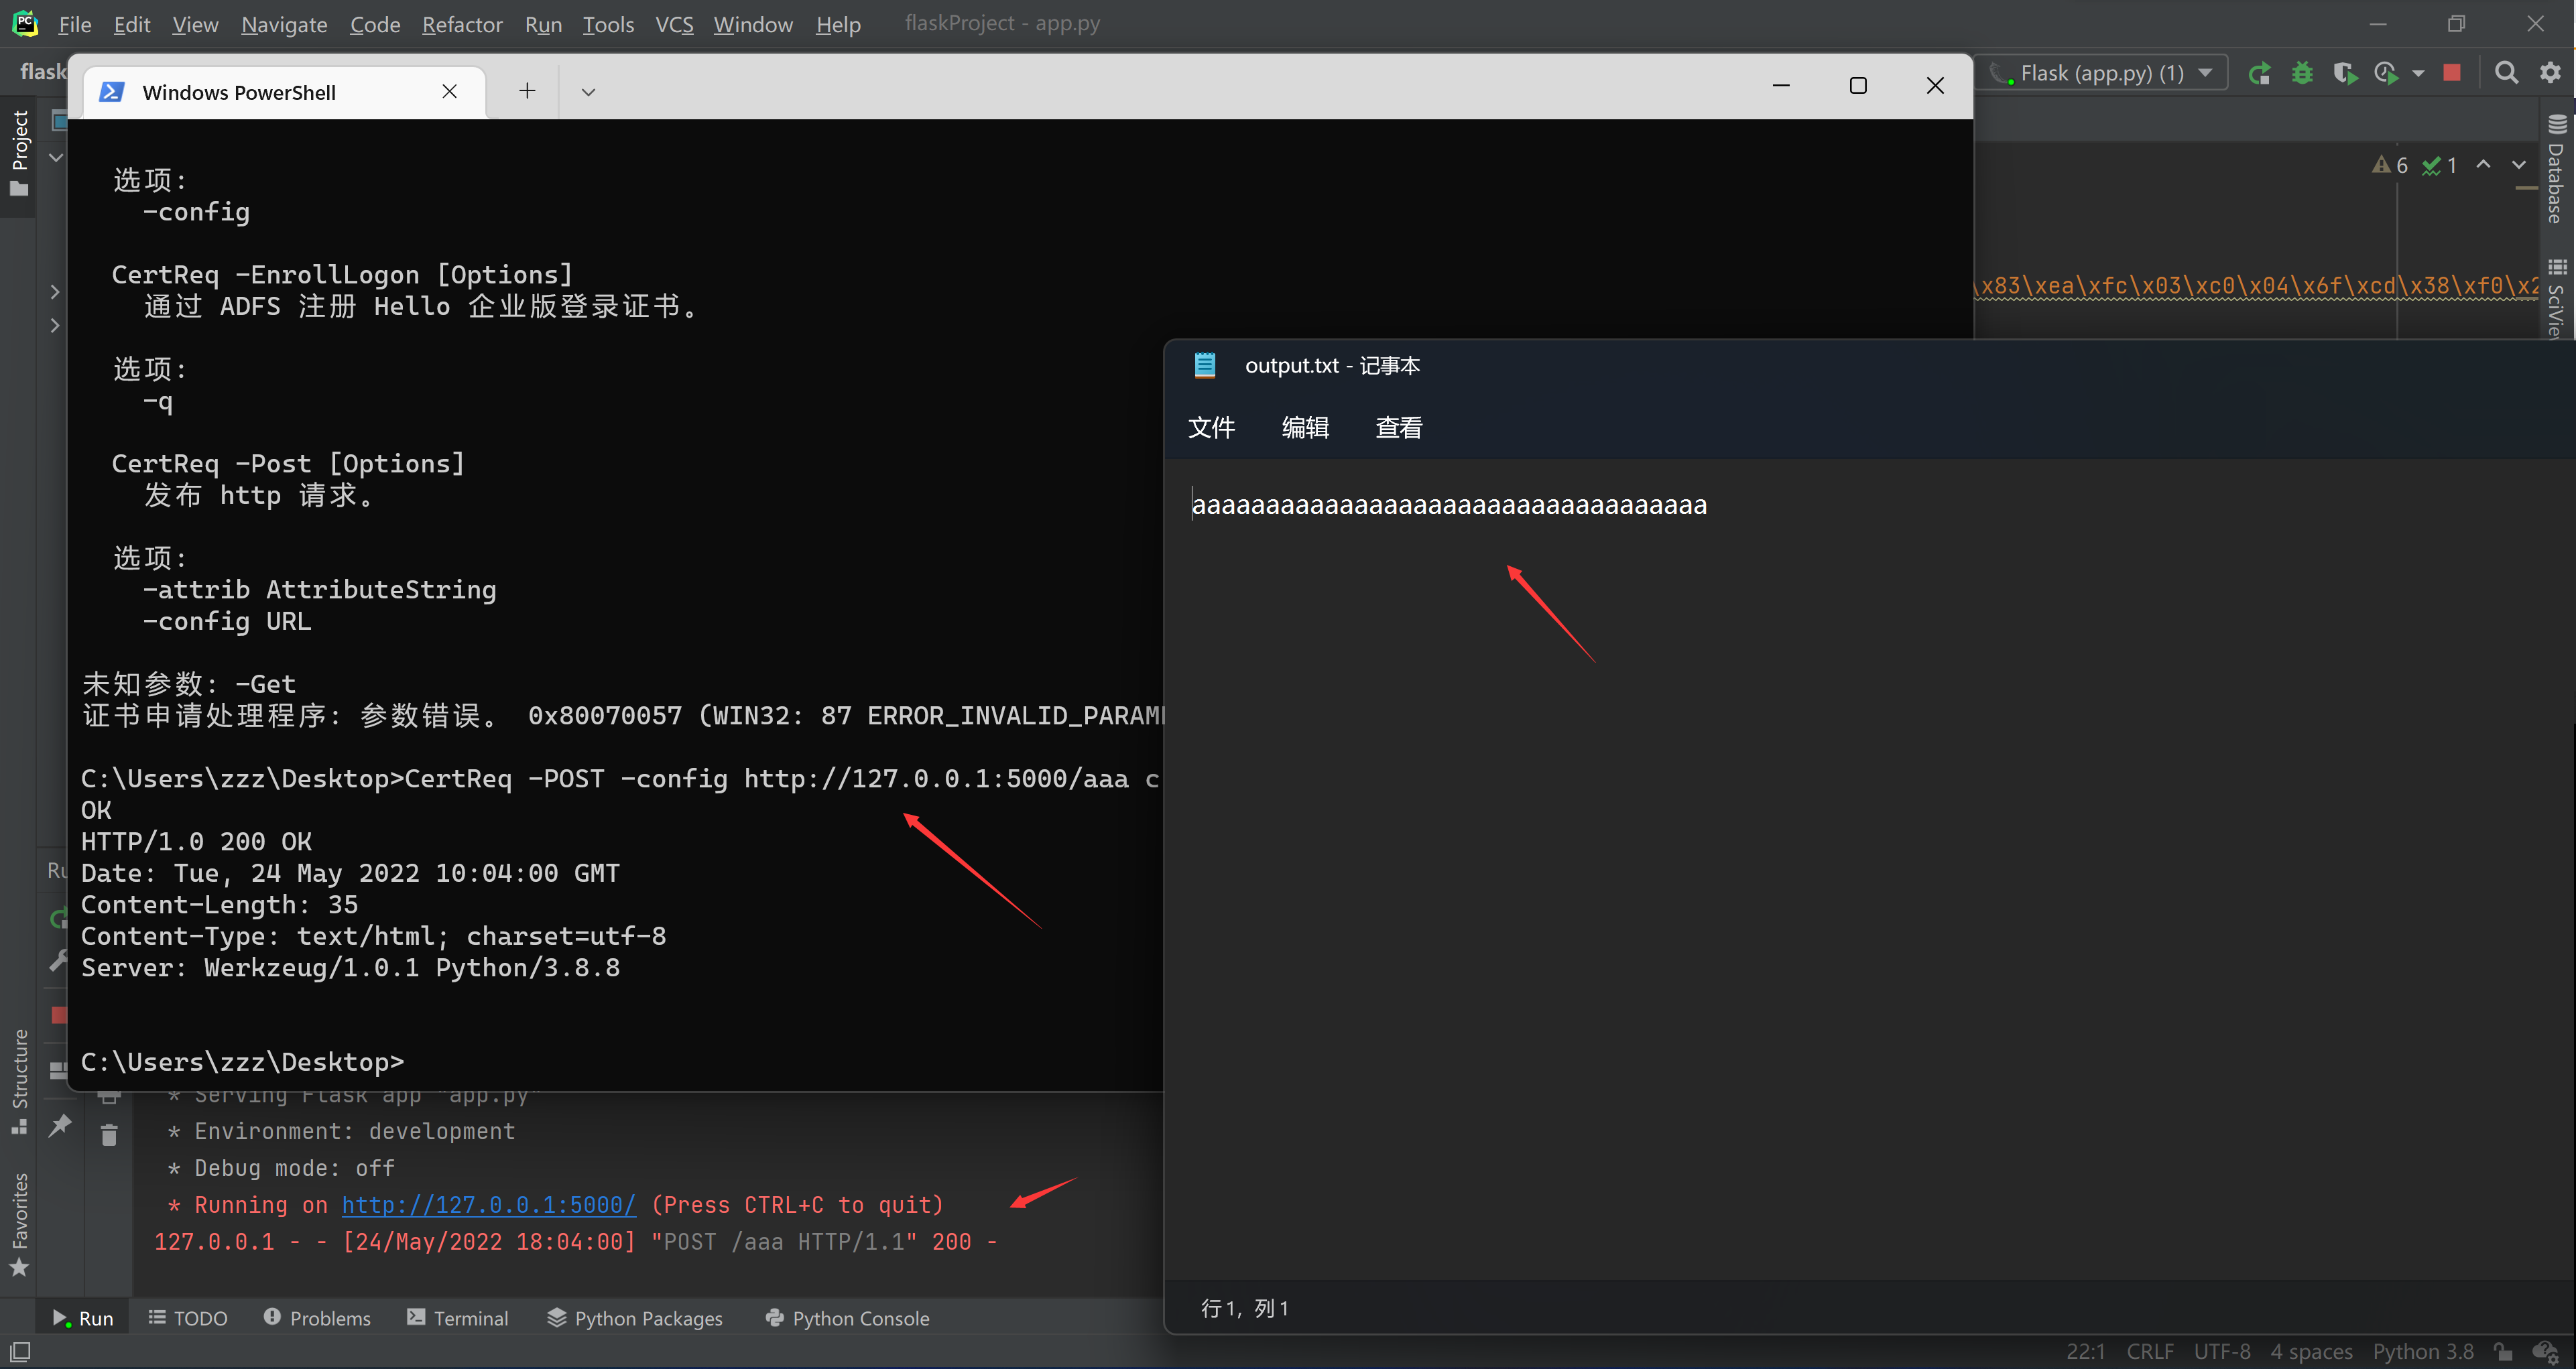Click the 4 spaces indent setting
Screen dimensions: 2576x1369
pos(2311,1352)
